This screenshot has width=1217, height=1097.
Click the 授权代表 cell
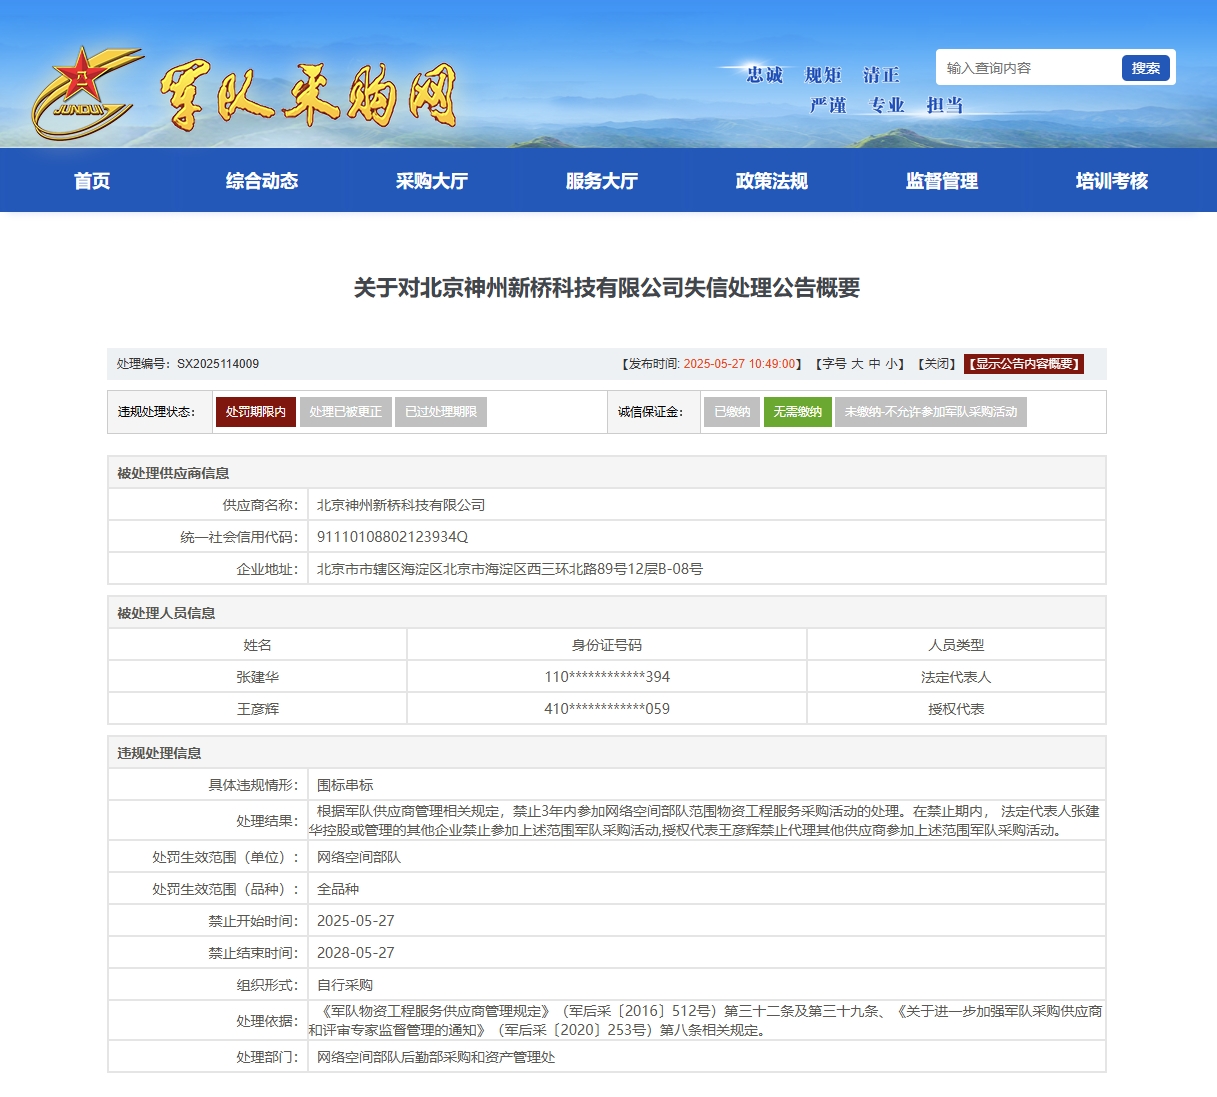956,709
